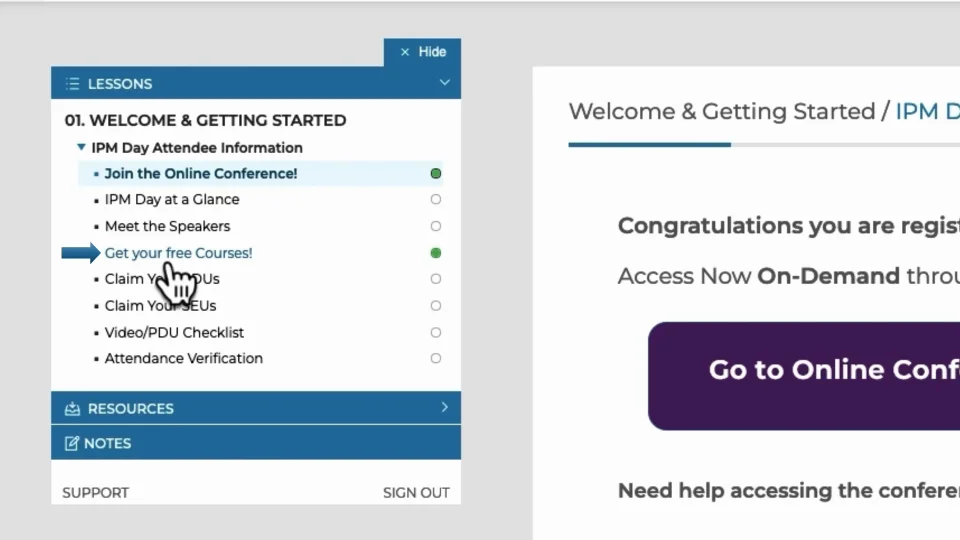This screenshot has height=540, width=960.
Task: Open the Support link
Action: coord(96,492)
